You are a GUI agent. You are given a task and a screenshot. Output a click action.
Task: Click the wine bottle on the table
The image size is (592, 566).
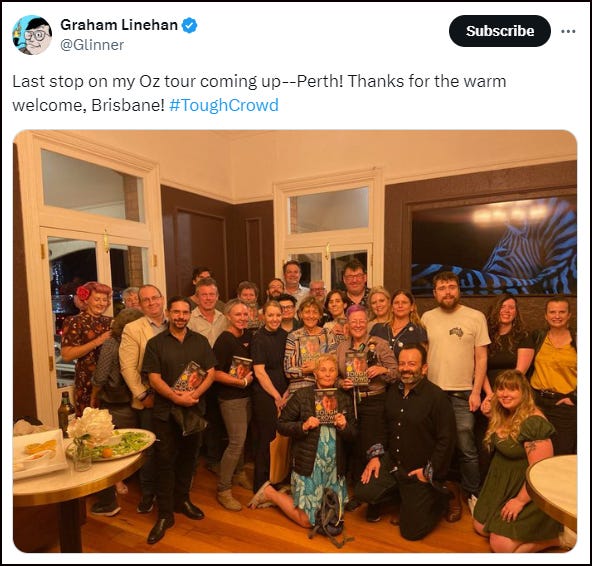click(x=66, y=413)
